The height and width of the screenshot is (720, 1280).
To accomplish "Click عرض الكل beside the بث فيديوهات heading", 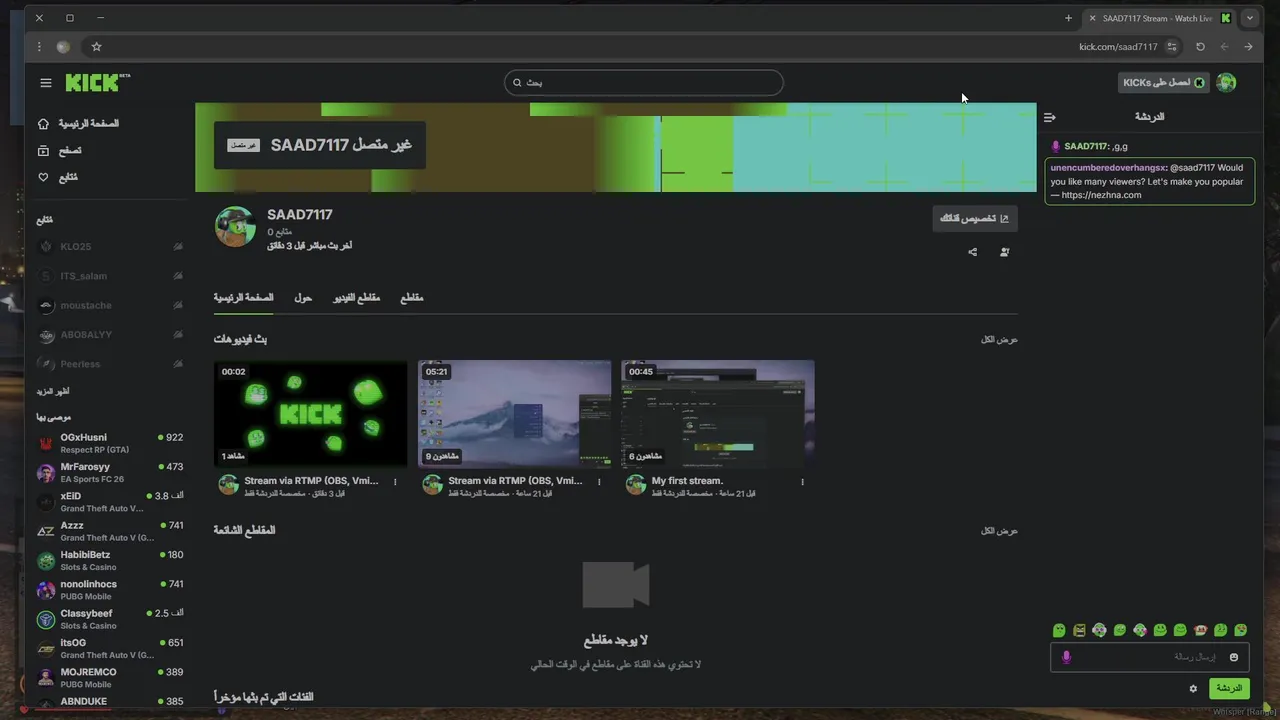I will 999,340.
